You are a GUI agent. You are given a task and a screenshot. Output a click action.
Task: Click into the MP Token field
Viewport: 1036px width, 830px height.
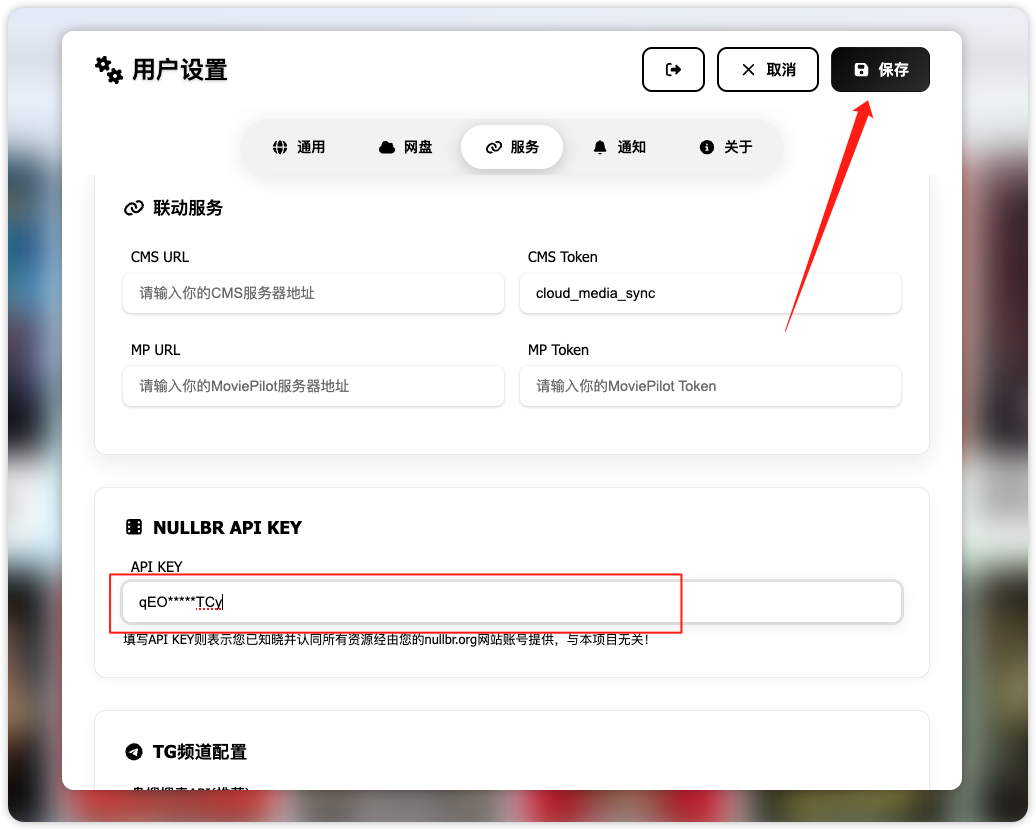coord(710,386)
